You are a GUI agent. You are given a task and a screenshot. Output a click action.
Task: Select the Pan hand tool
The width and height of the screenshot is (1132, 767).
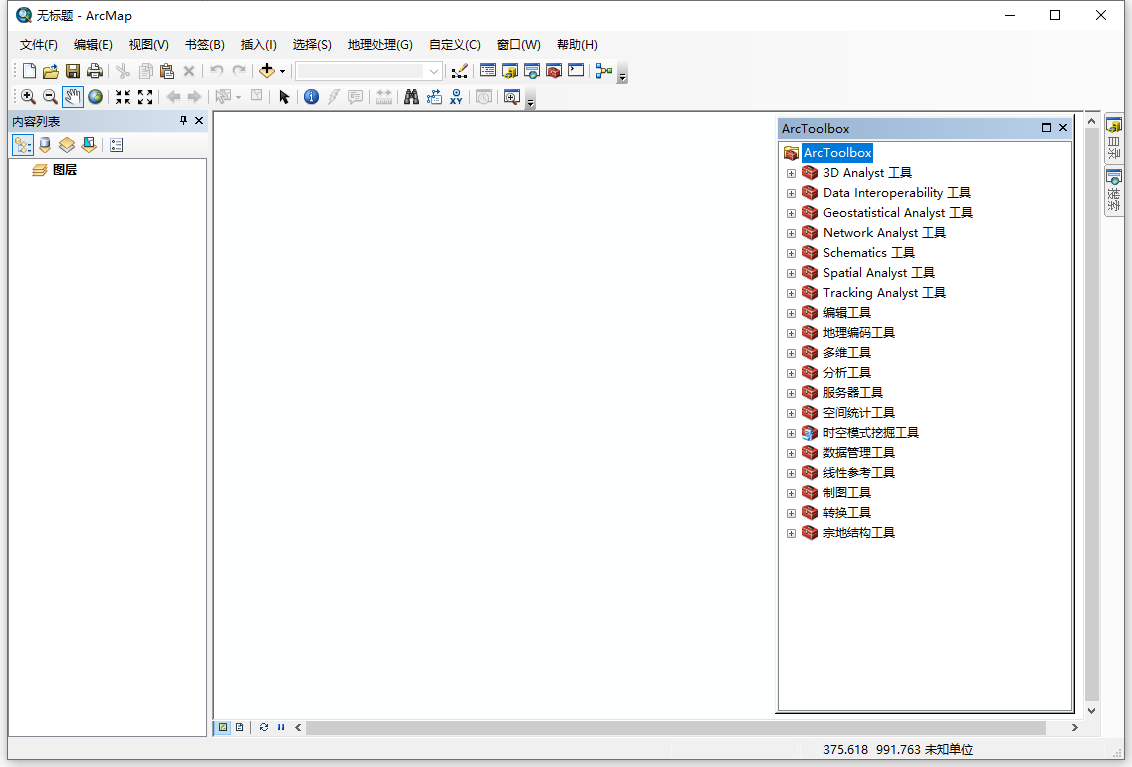(x=72, y=97)
